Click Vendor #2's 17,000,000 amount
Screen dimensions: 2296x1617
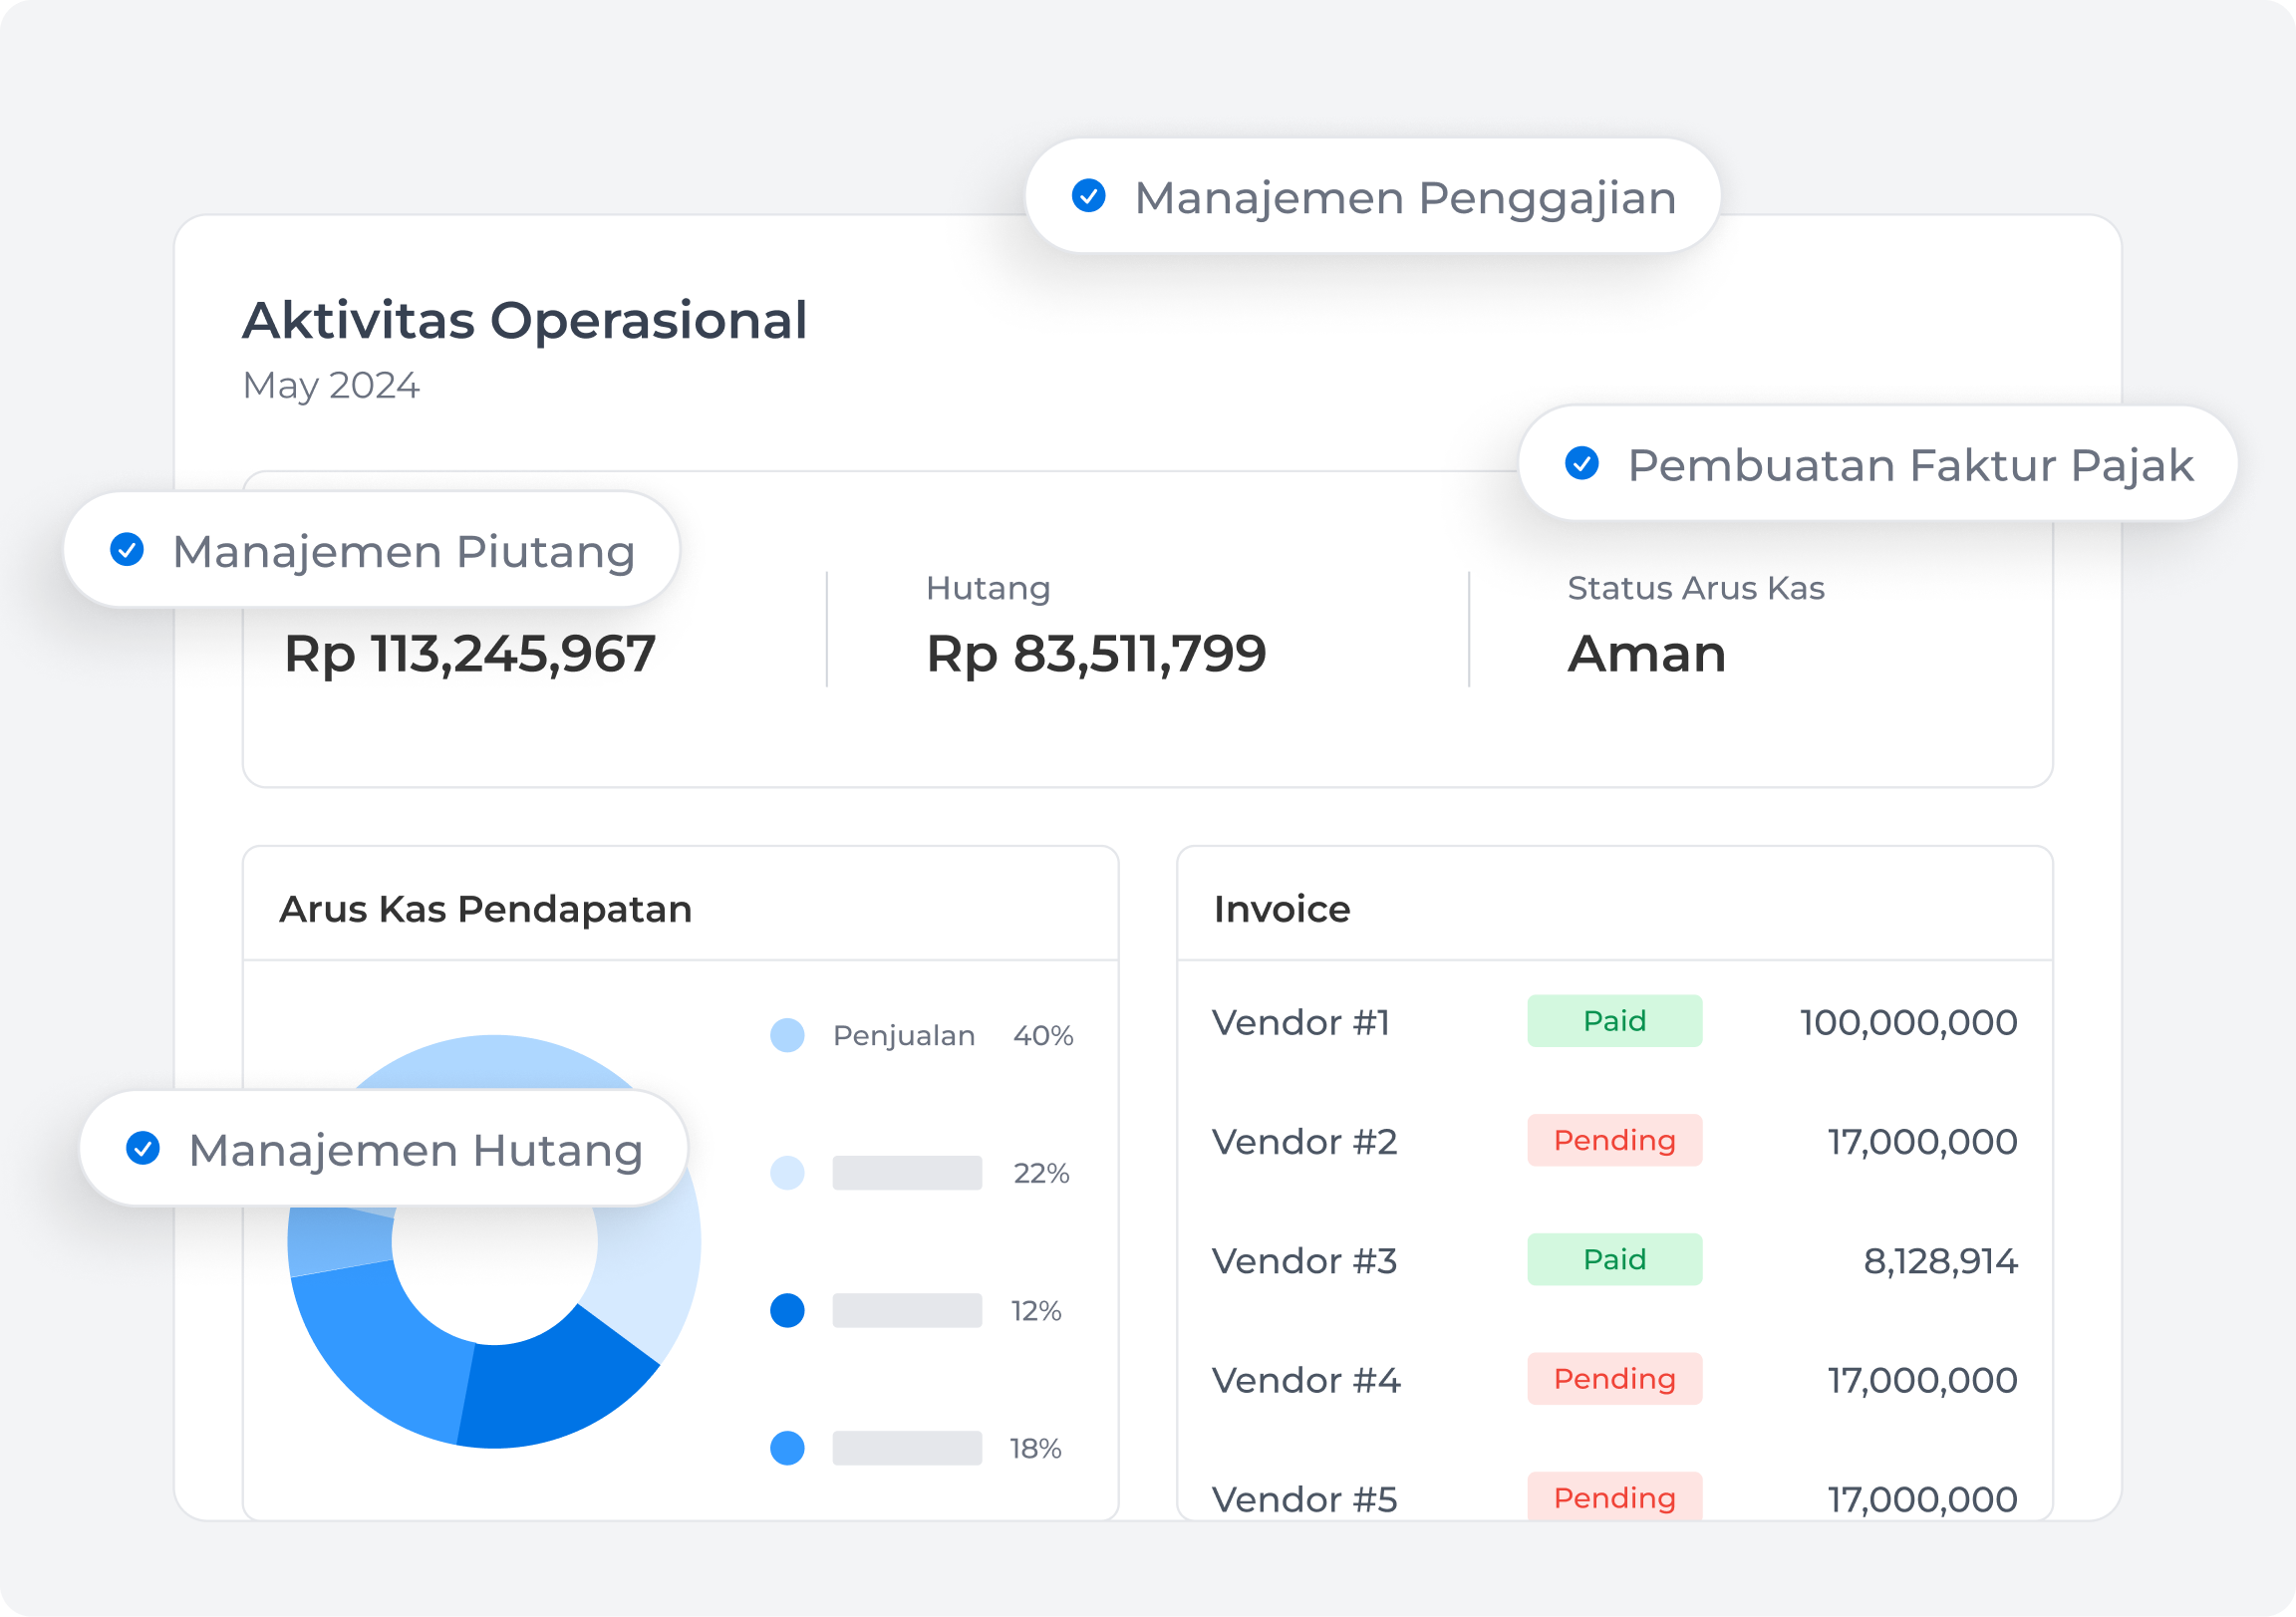[x=1922, y=1141]
